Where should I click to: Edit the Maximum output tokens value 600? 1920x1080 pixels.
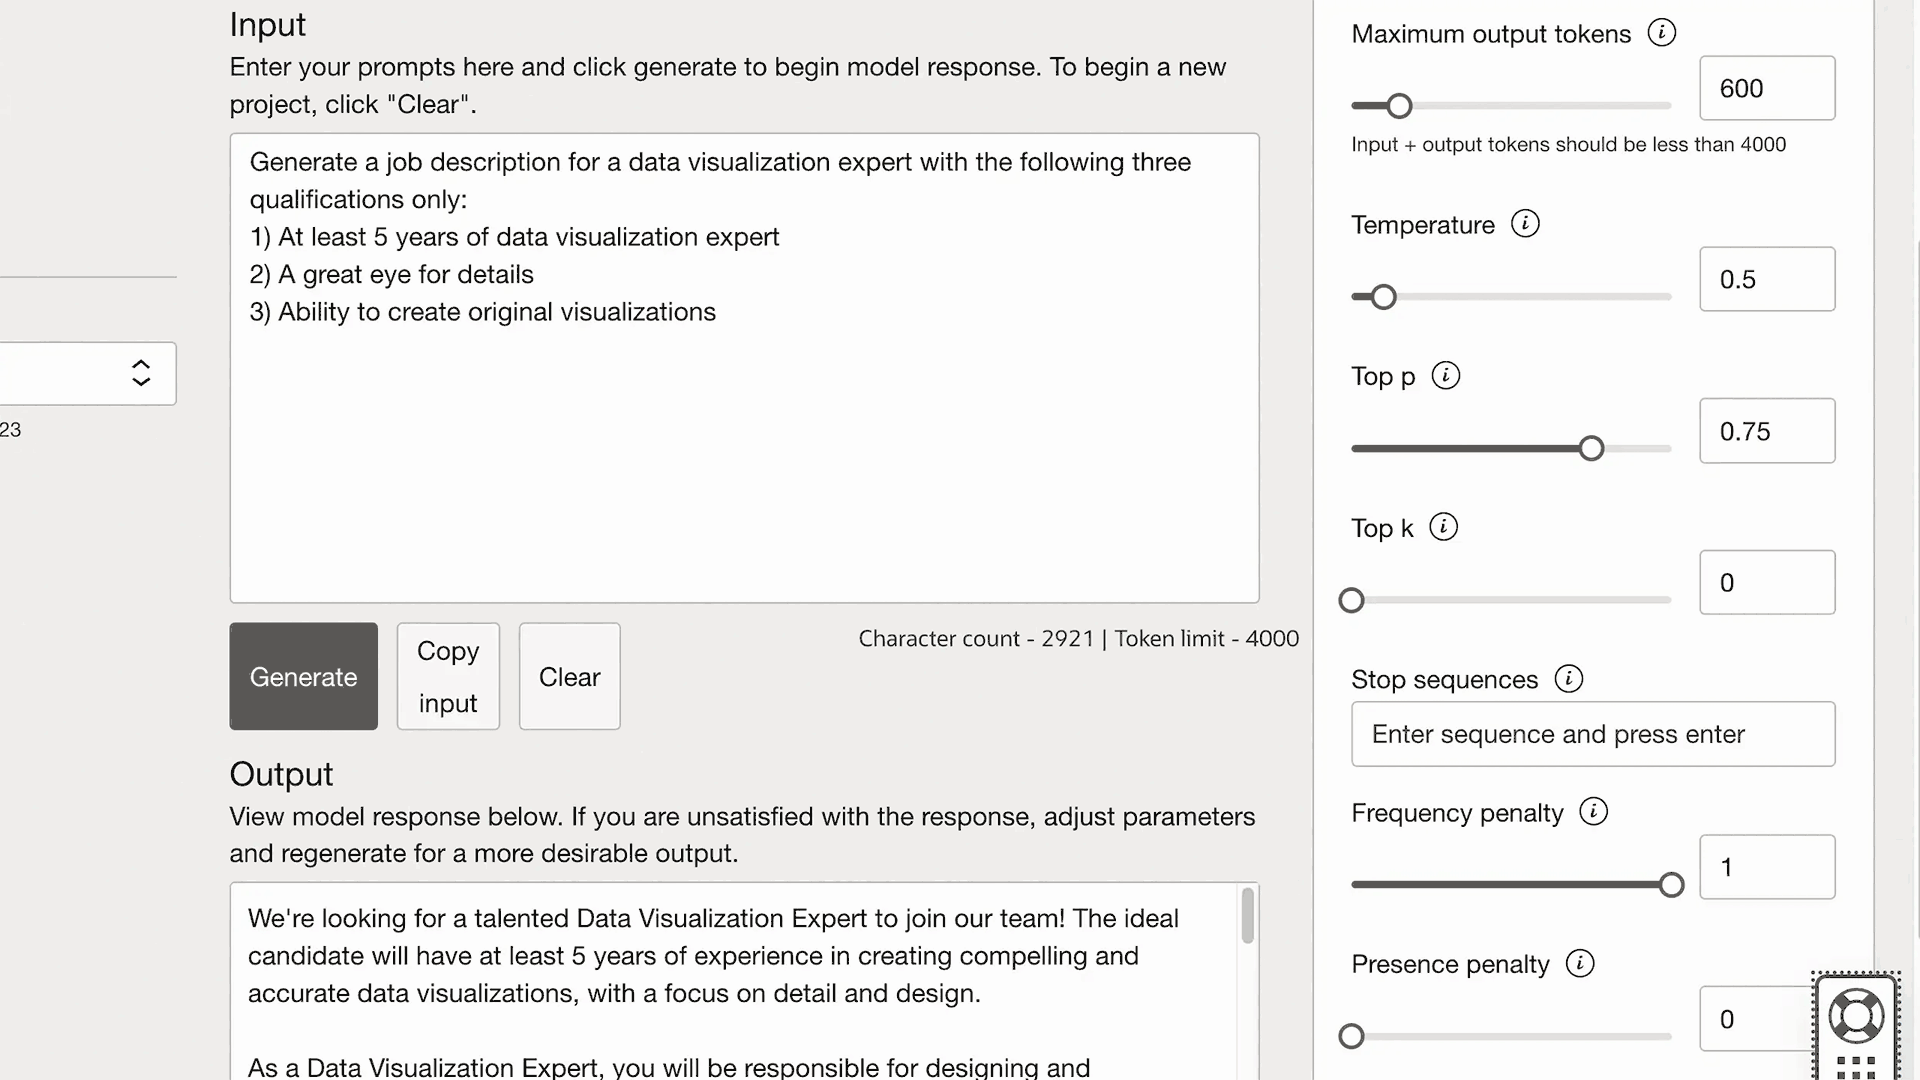click(1766, 88)
